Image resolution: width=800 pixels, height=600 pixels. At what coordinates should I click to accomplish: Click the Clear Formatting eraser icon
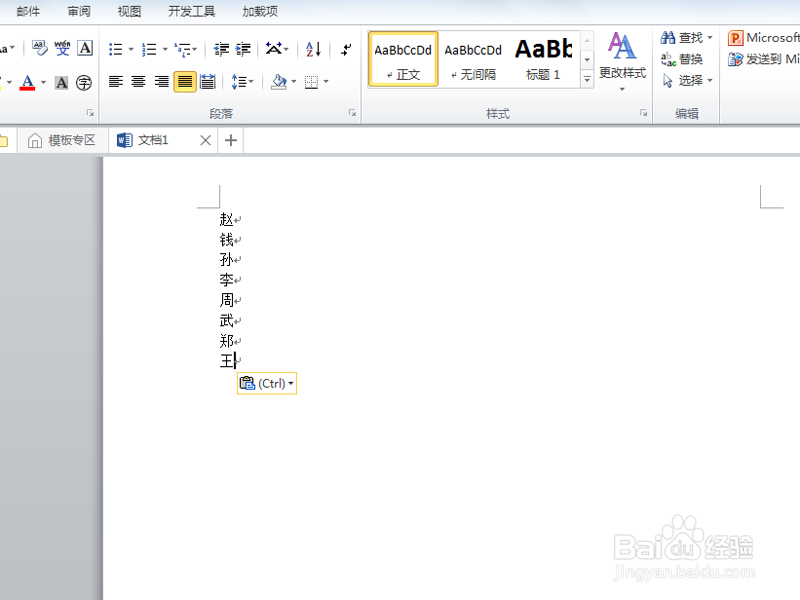(x=39, y=48)
